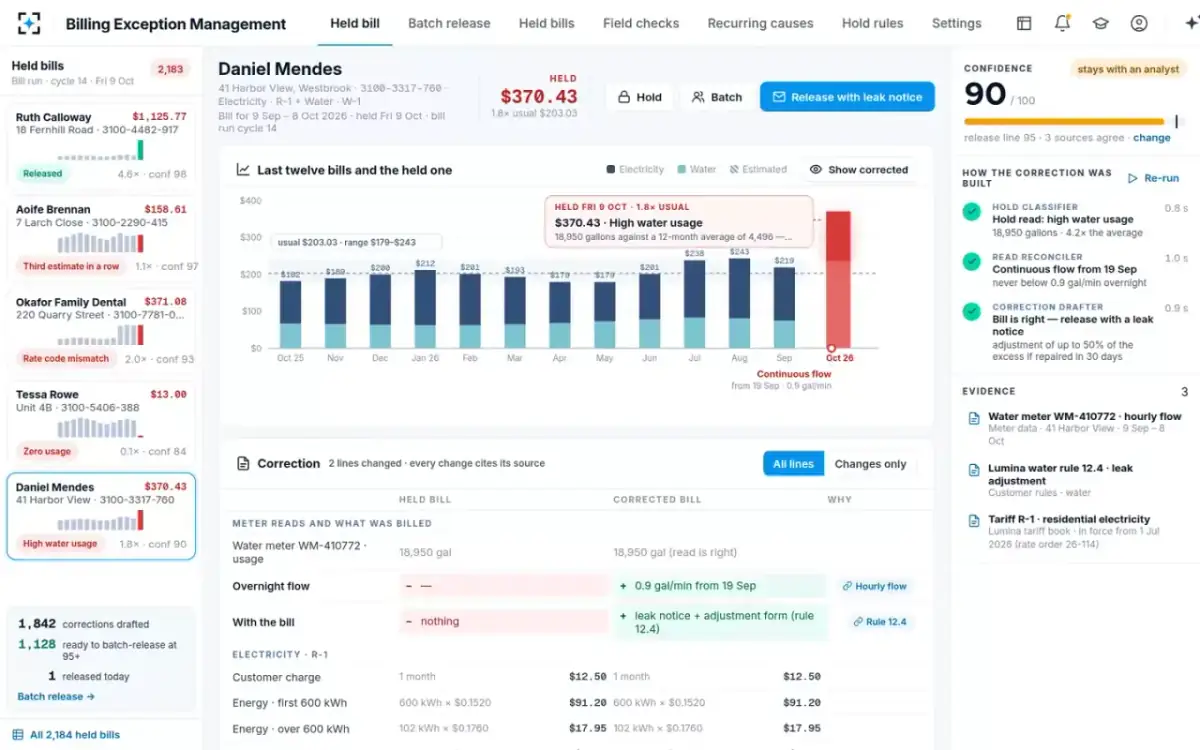The height and width of the screenshot is (750, 1200).
Task: Click the 2,183 held bills count badge
Action: point(170,69)
